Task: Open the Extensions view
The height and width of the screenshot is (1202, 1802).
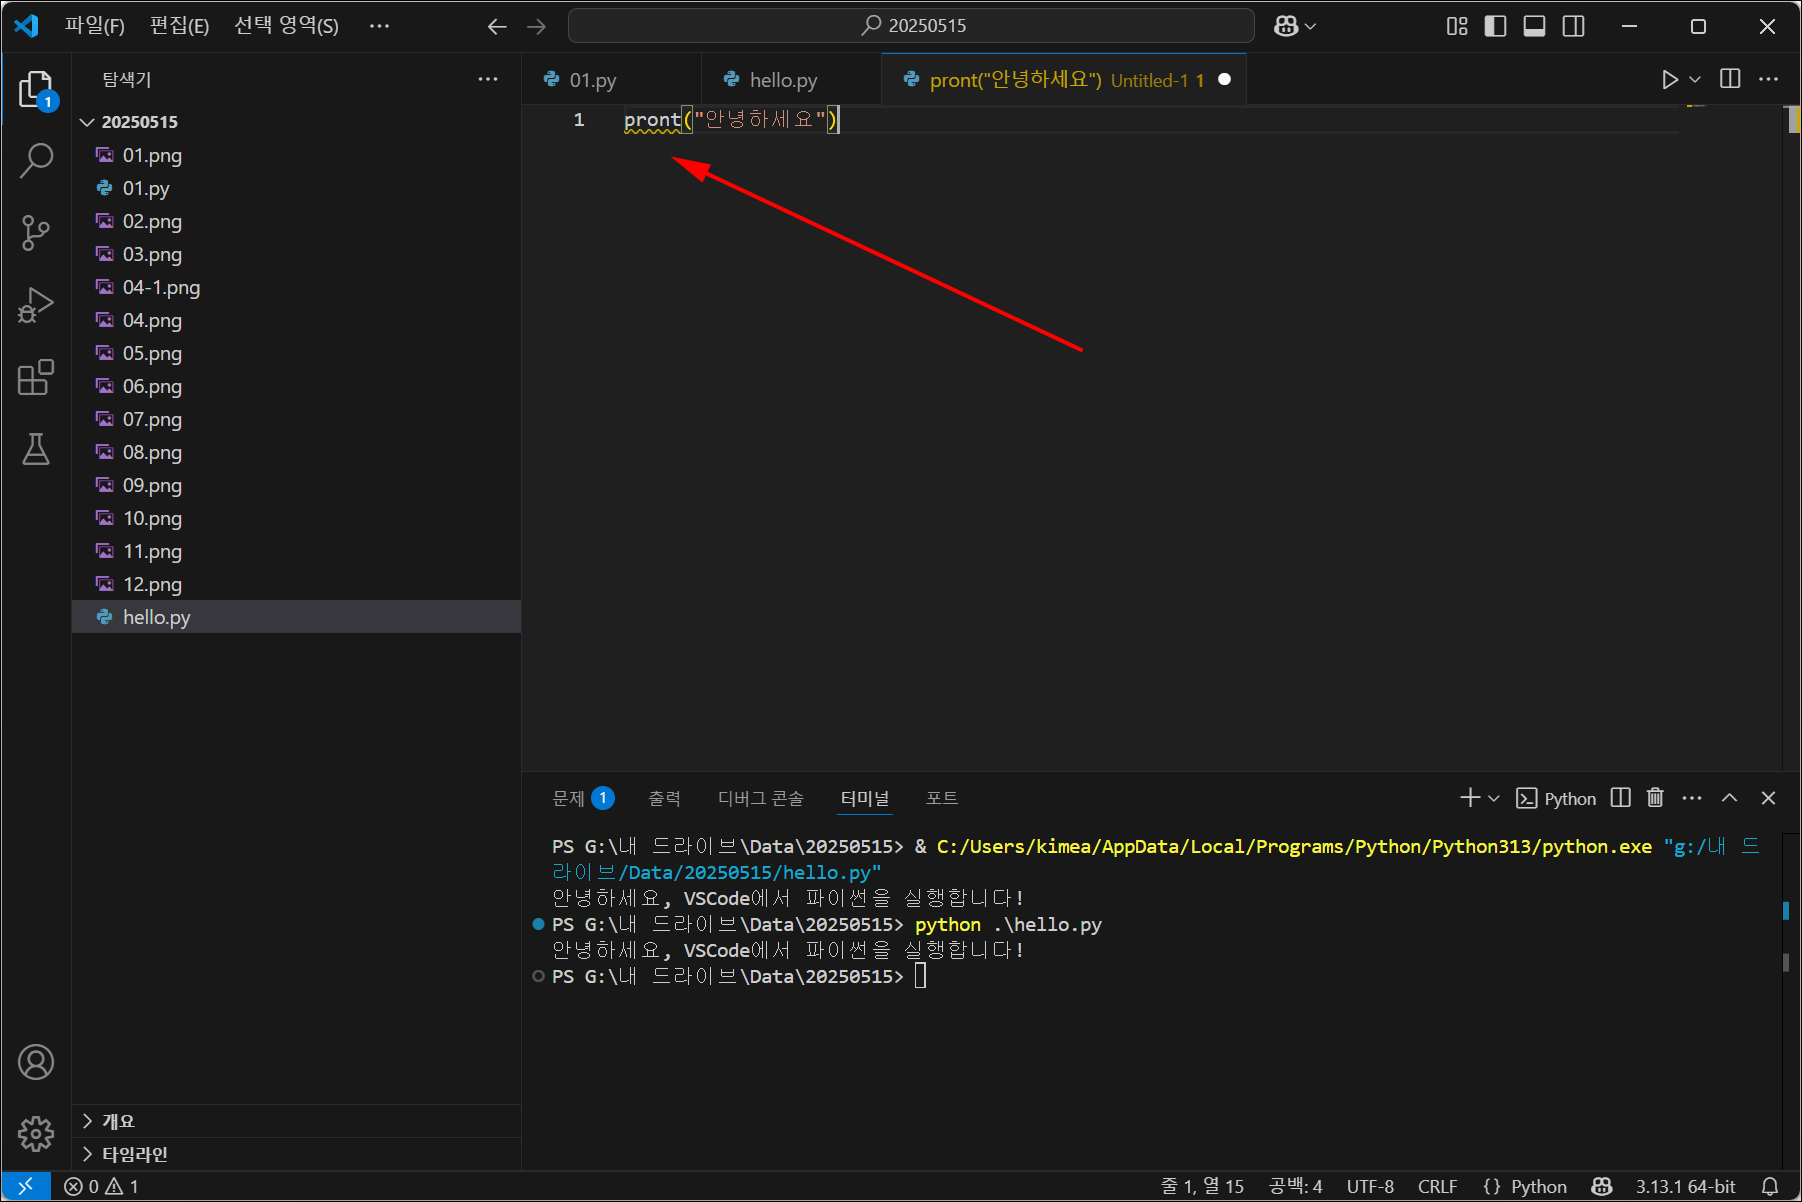Action: point(36,377)
